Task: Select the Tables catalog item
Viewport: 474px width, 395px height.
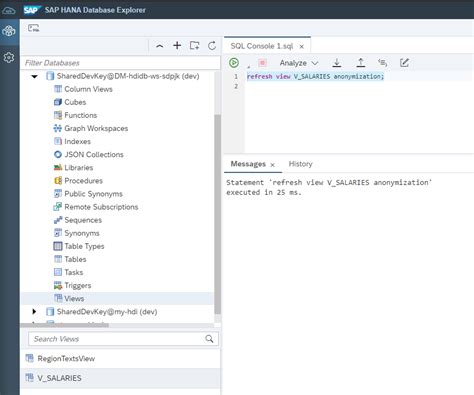Action: coord(75,259)
